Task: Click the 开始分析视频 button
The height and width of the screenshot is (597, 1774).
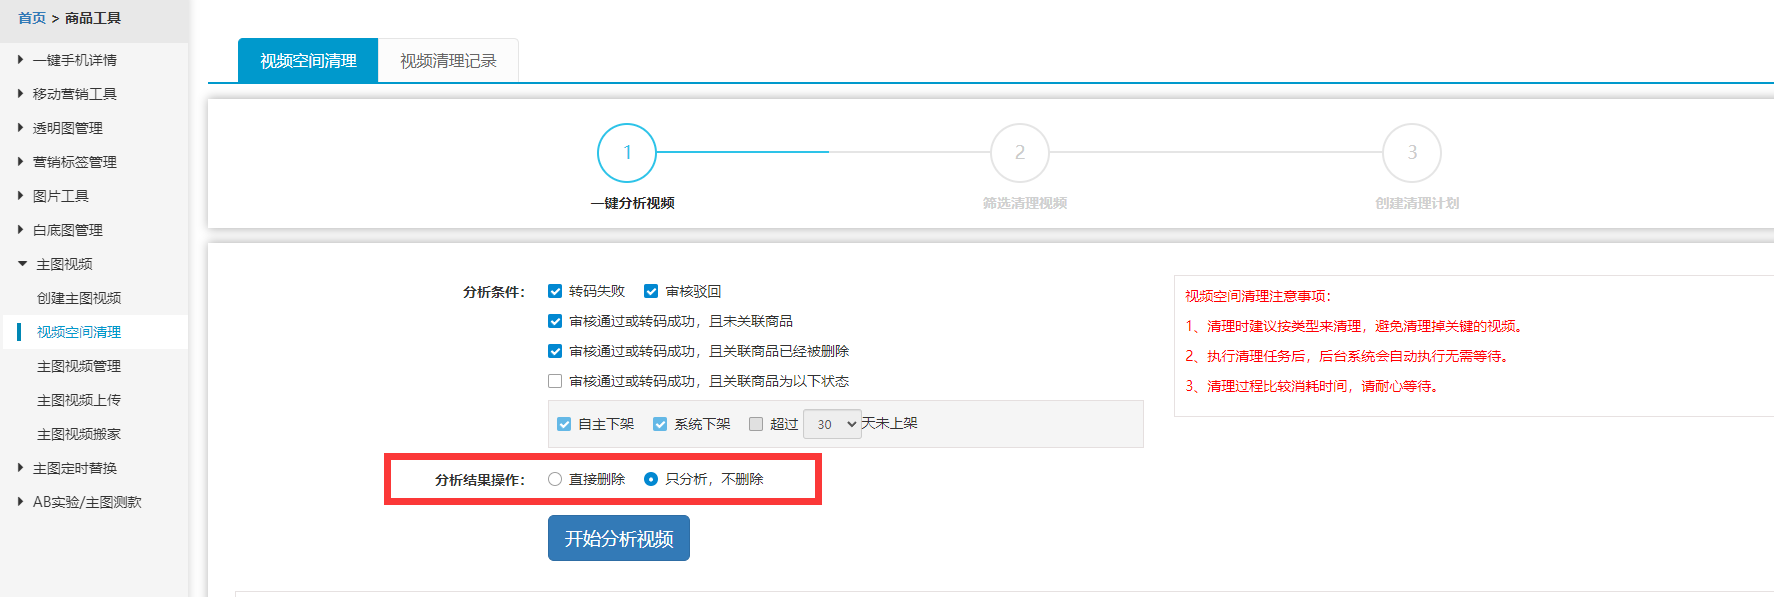Action: 618,538
